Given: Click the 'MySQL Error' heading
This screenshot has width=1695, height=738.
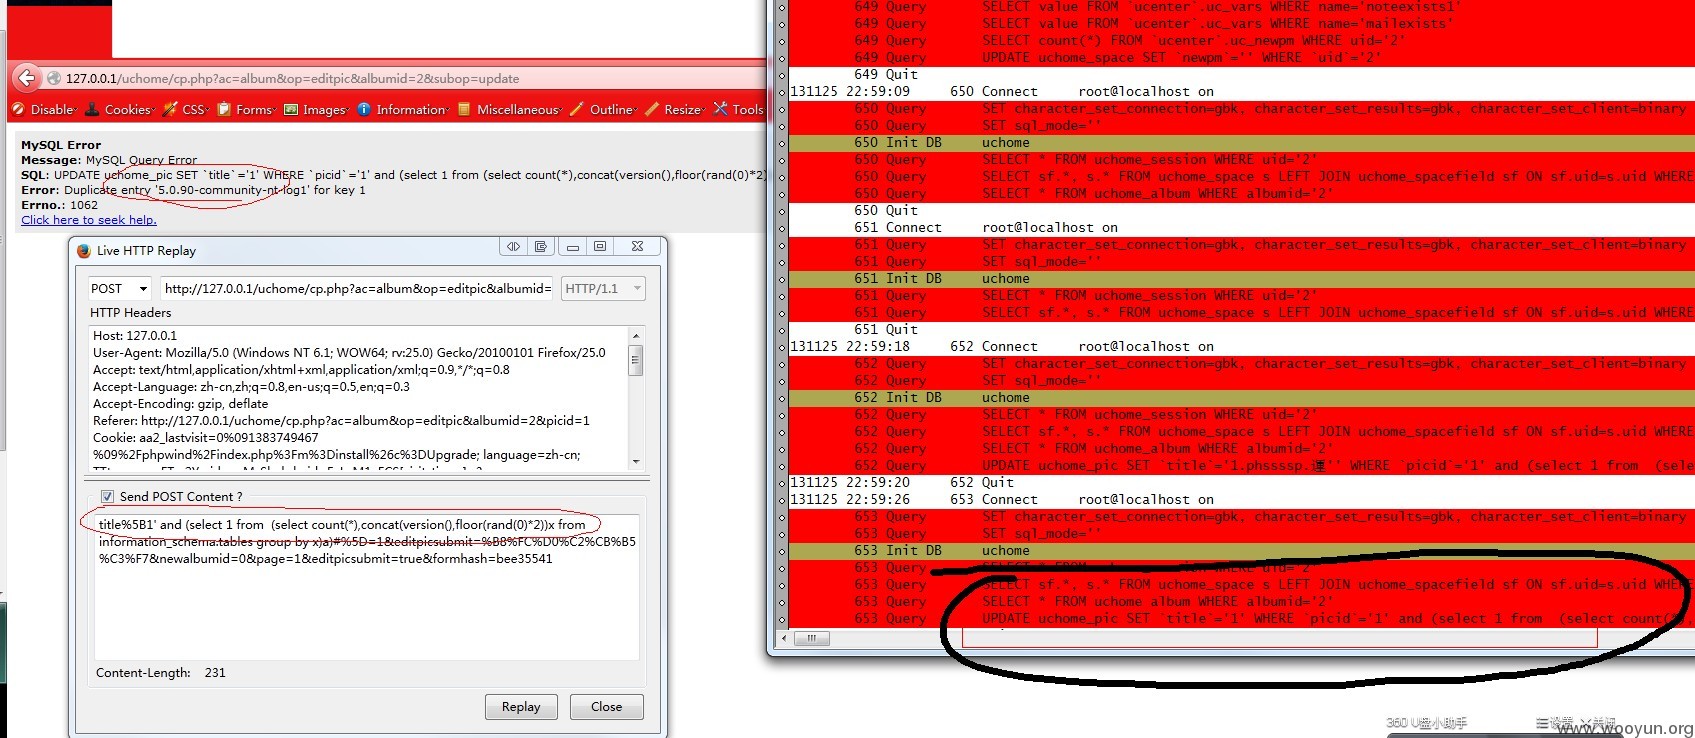Looking at the screenshot, I should [x=61, y=145].
